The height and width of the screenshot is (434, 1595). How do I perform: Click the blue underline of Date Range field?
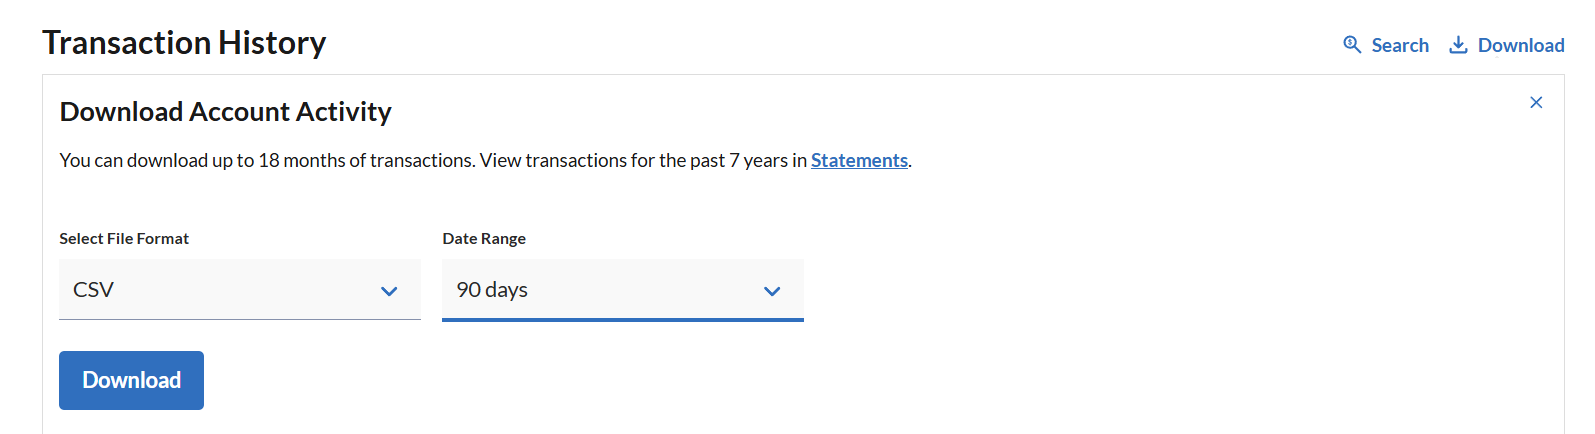coord(623,320)
